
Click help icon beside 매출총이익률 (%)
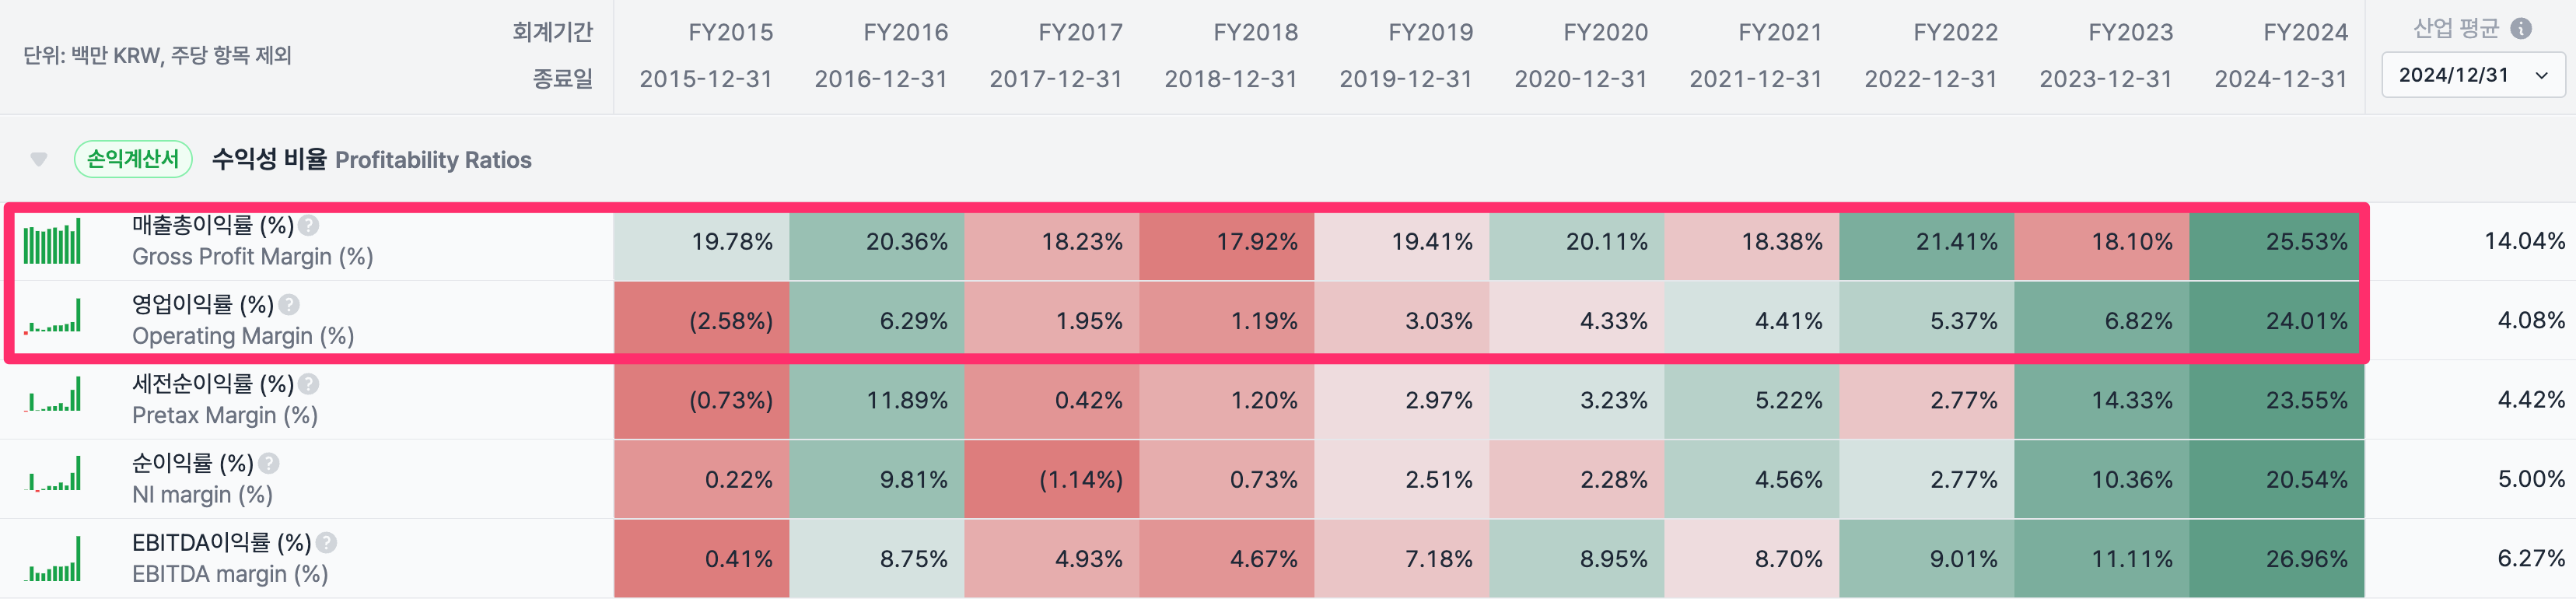click(309, 226)
